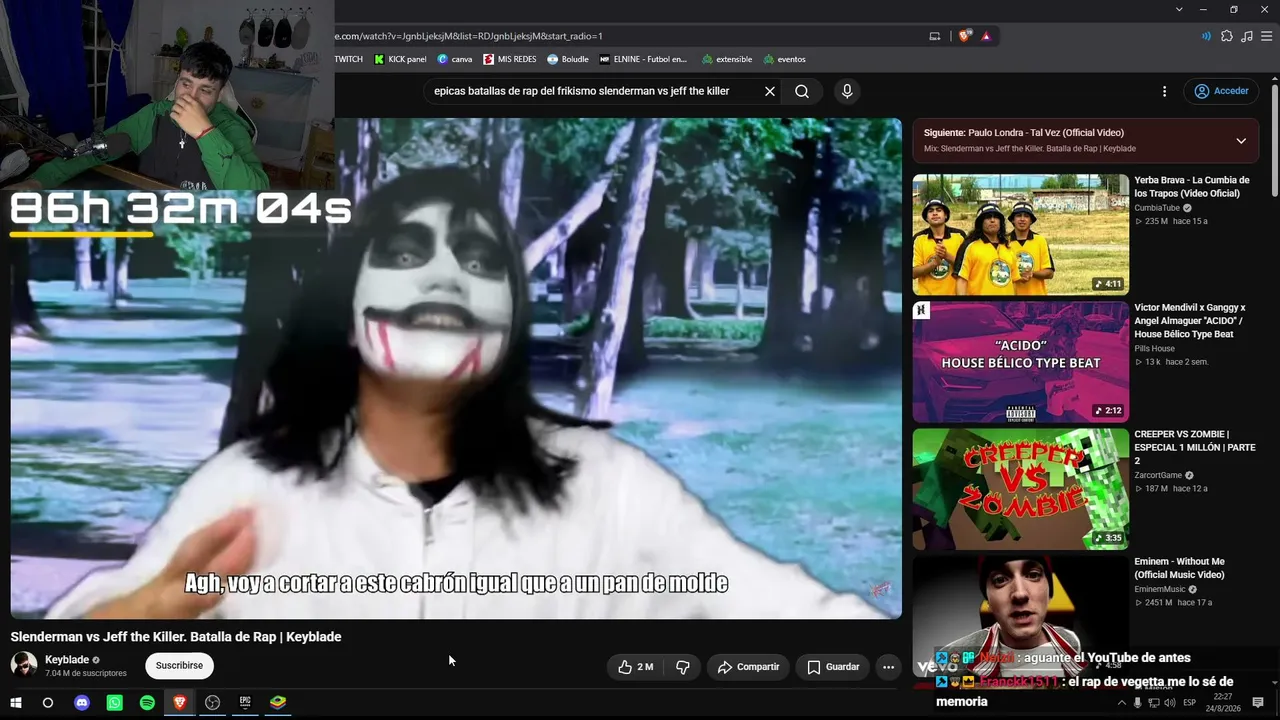Open YouTube settings three-dot menu

click(x=1164, y=91)
